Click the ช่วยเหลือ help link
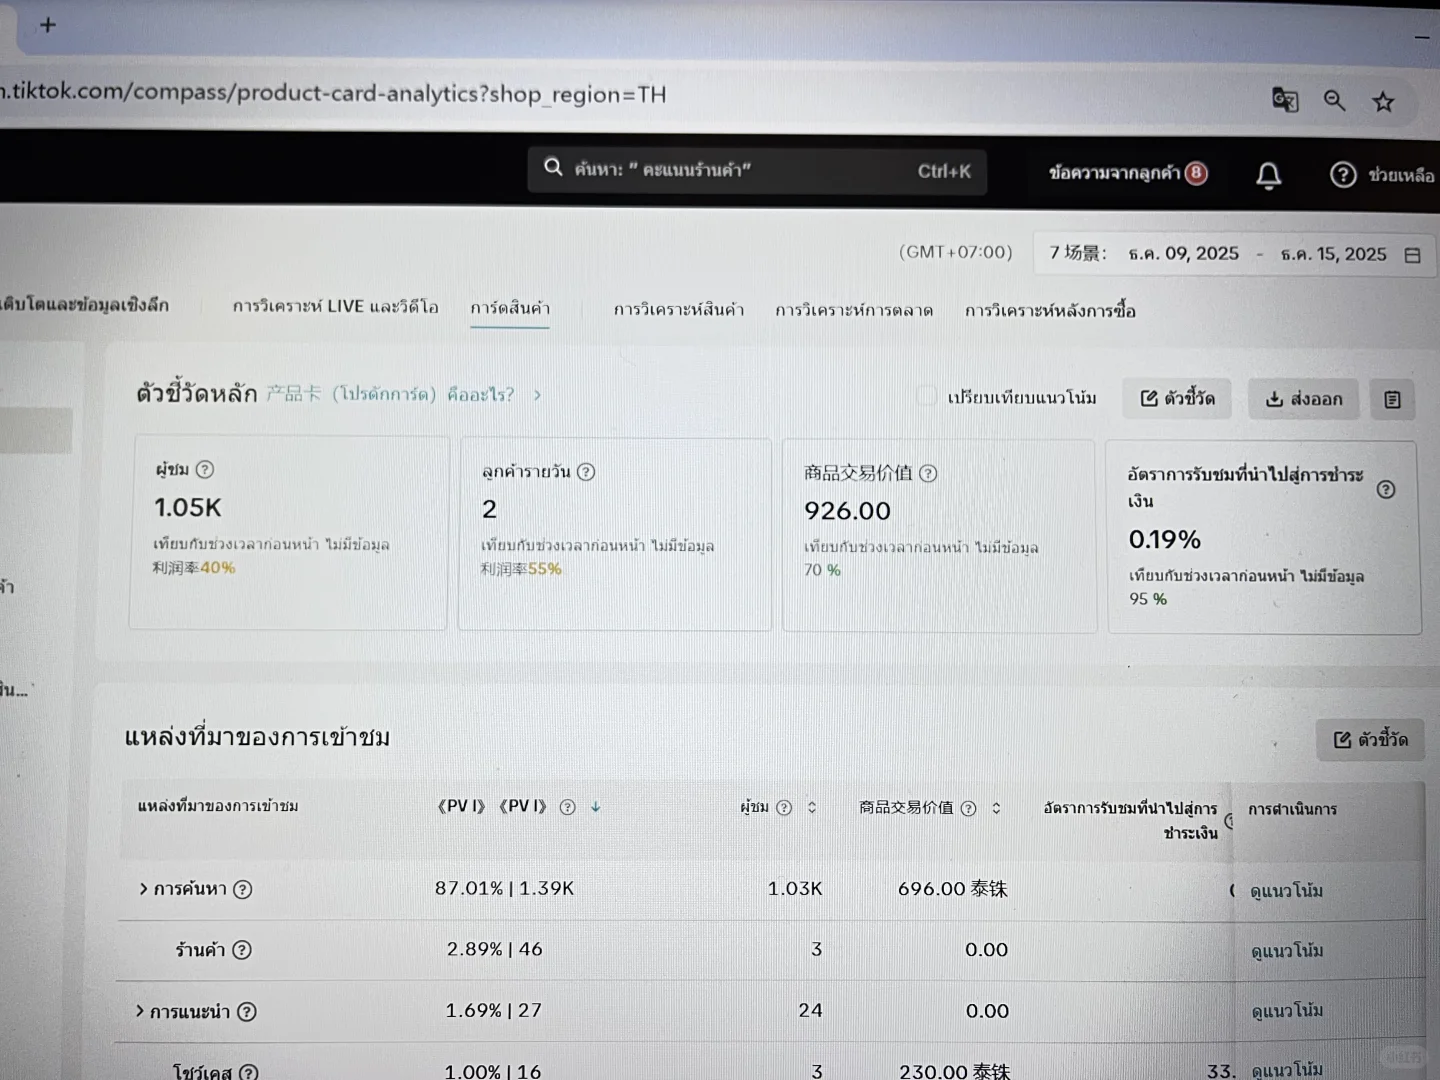Screen dimensions: 1440x1080 coord(1401,176)
